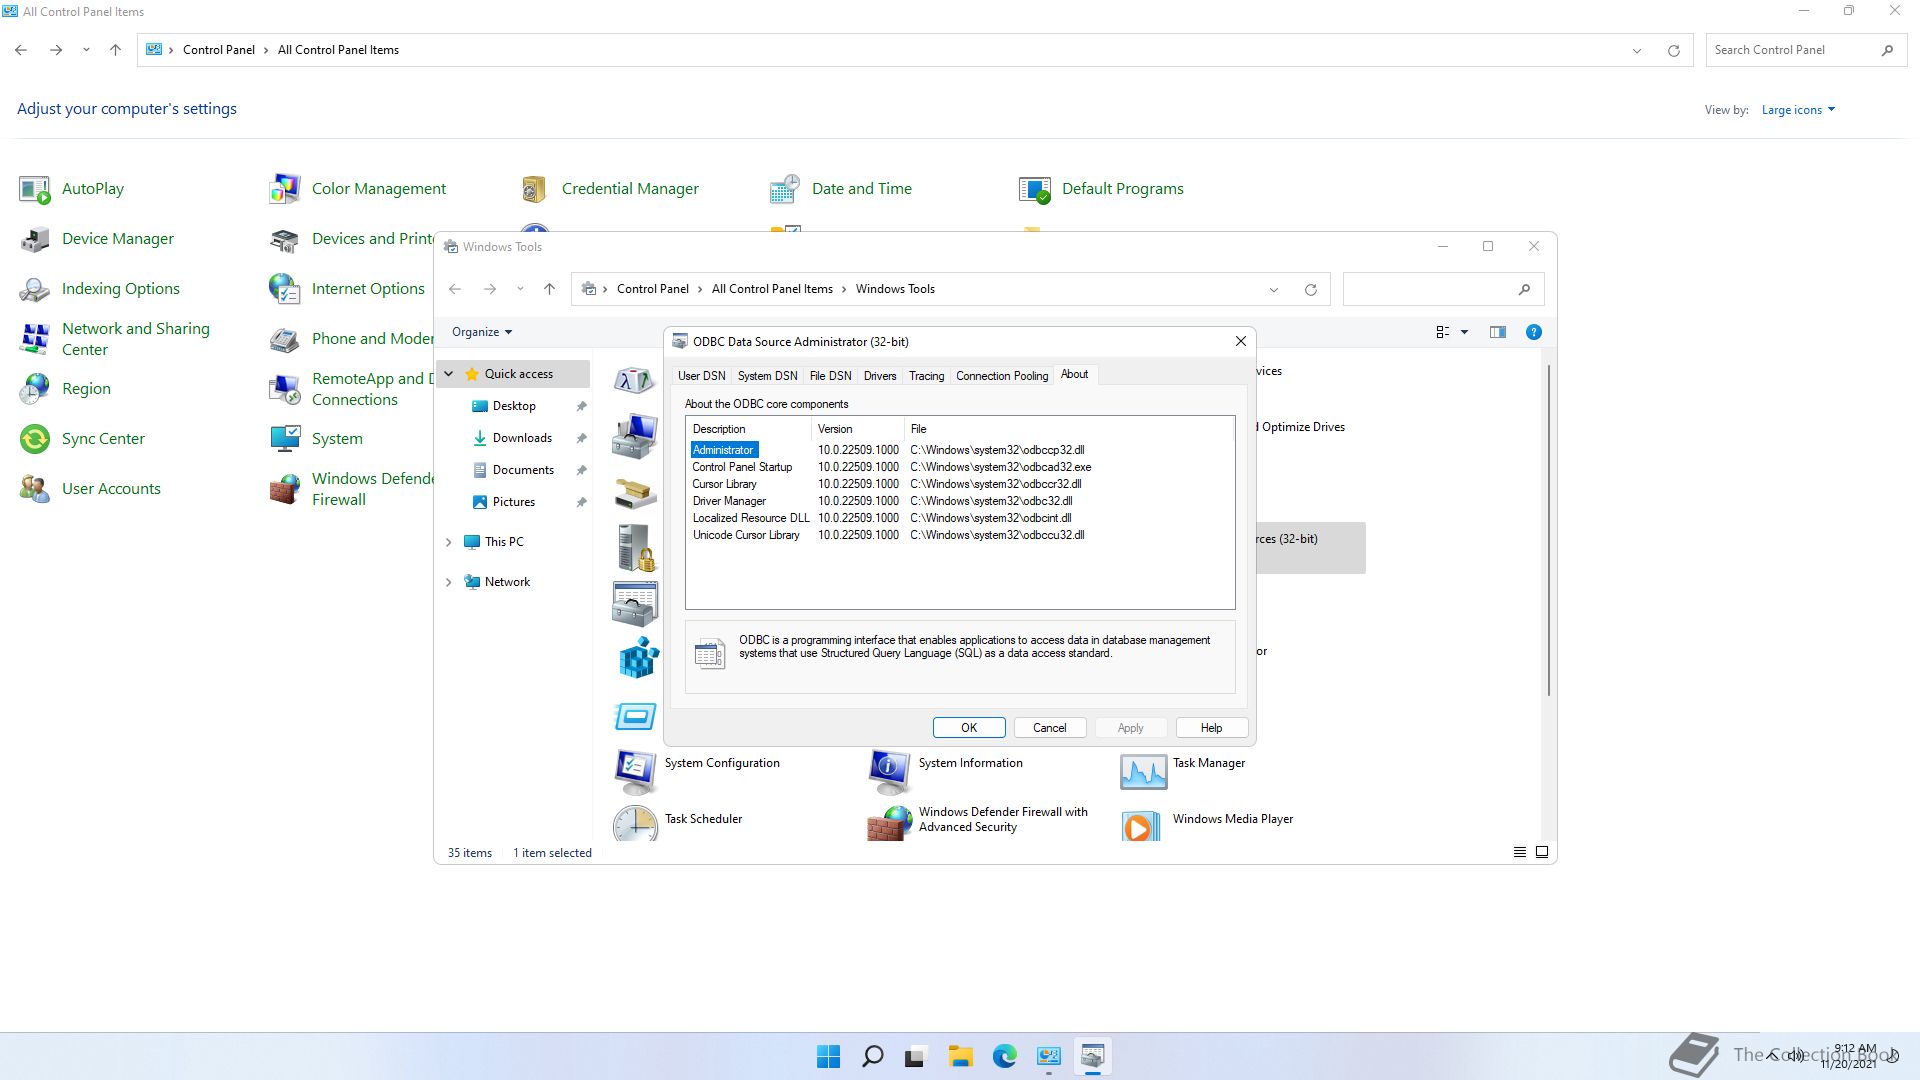
Task: Click Help button in ODBC dialog
Action: [1211, 728]
